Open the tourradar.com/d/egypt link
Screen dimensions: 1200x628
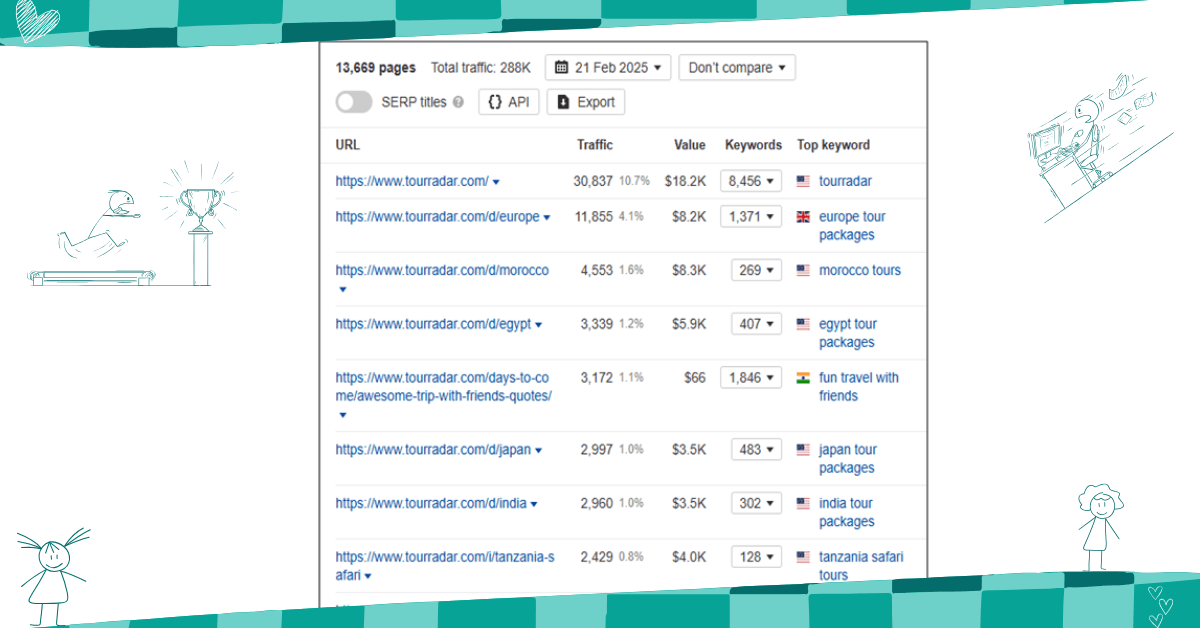click(x=433, y=325)
